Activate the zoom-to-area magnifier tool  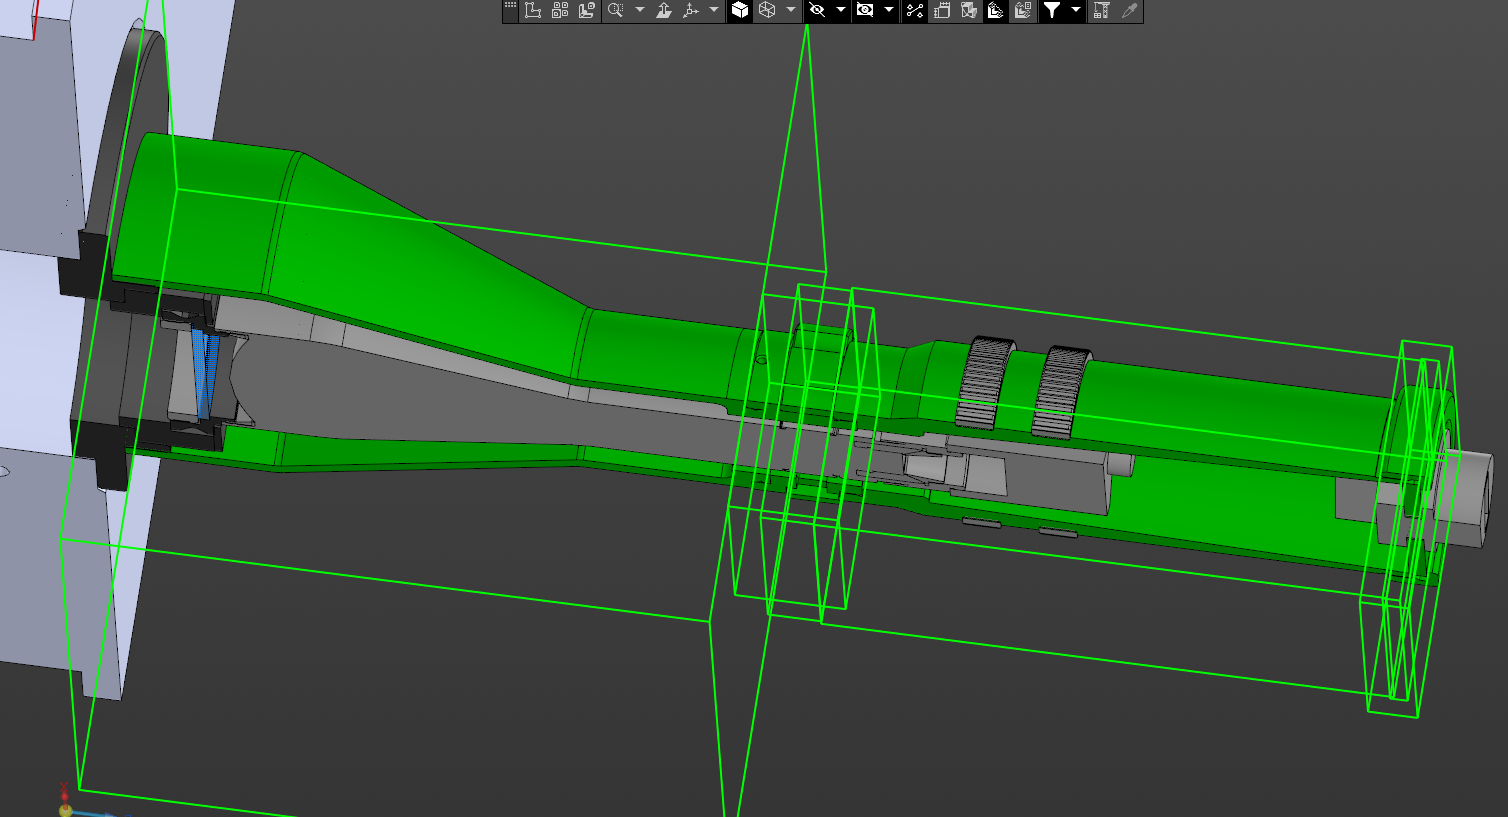[x=616, y=10]
